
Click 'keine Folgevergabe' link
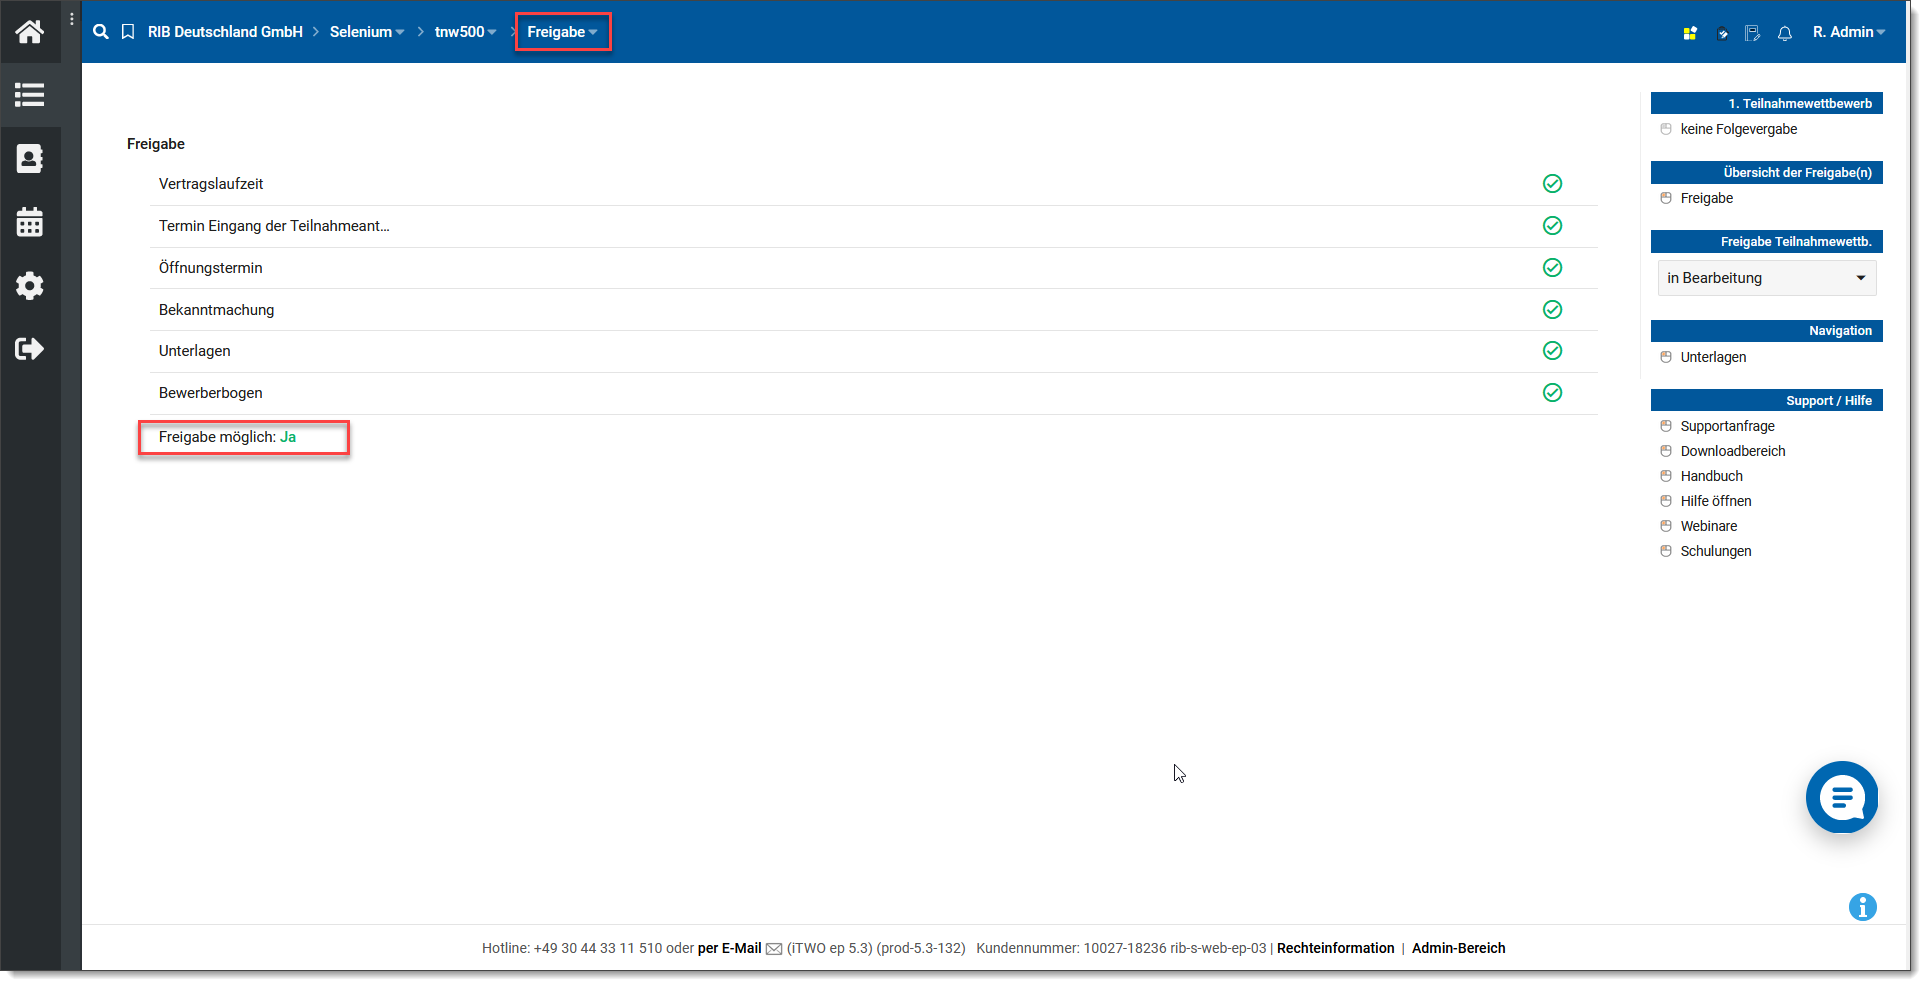pyautogui.click(x=1739, y=129)
